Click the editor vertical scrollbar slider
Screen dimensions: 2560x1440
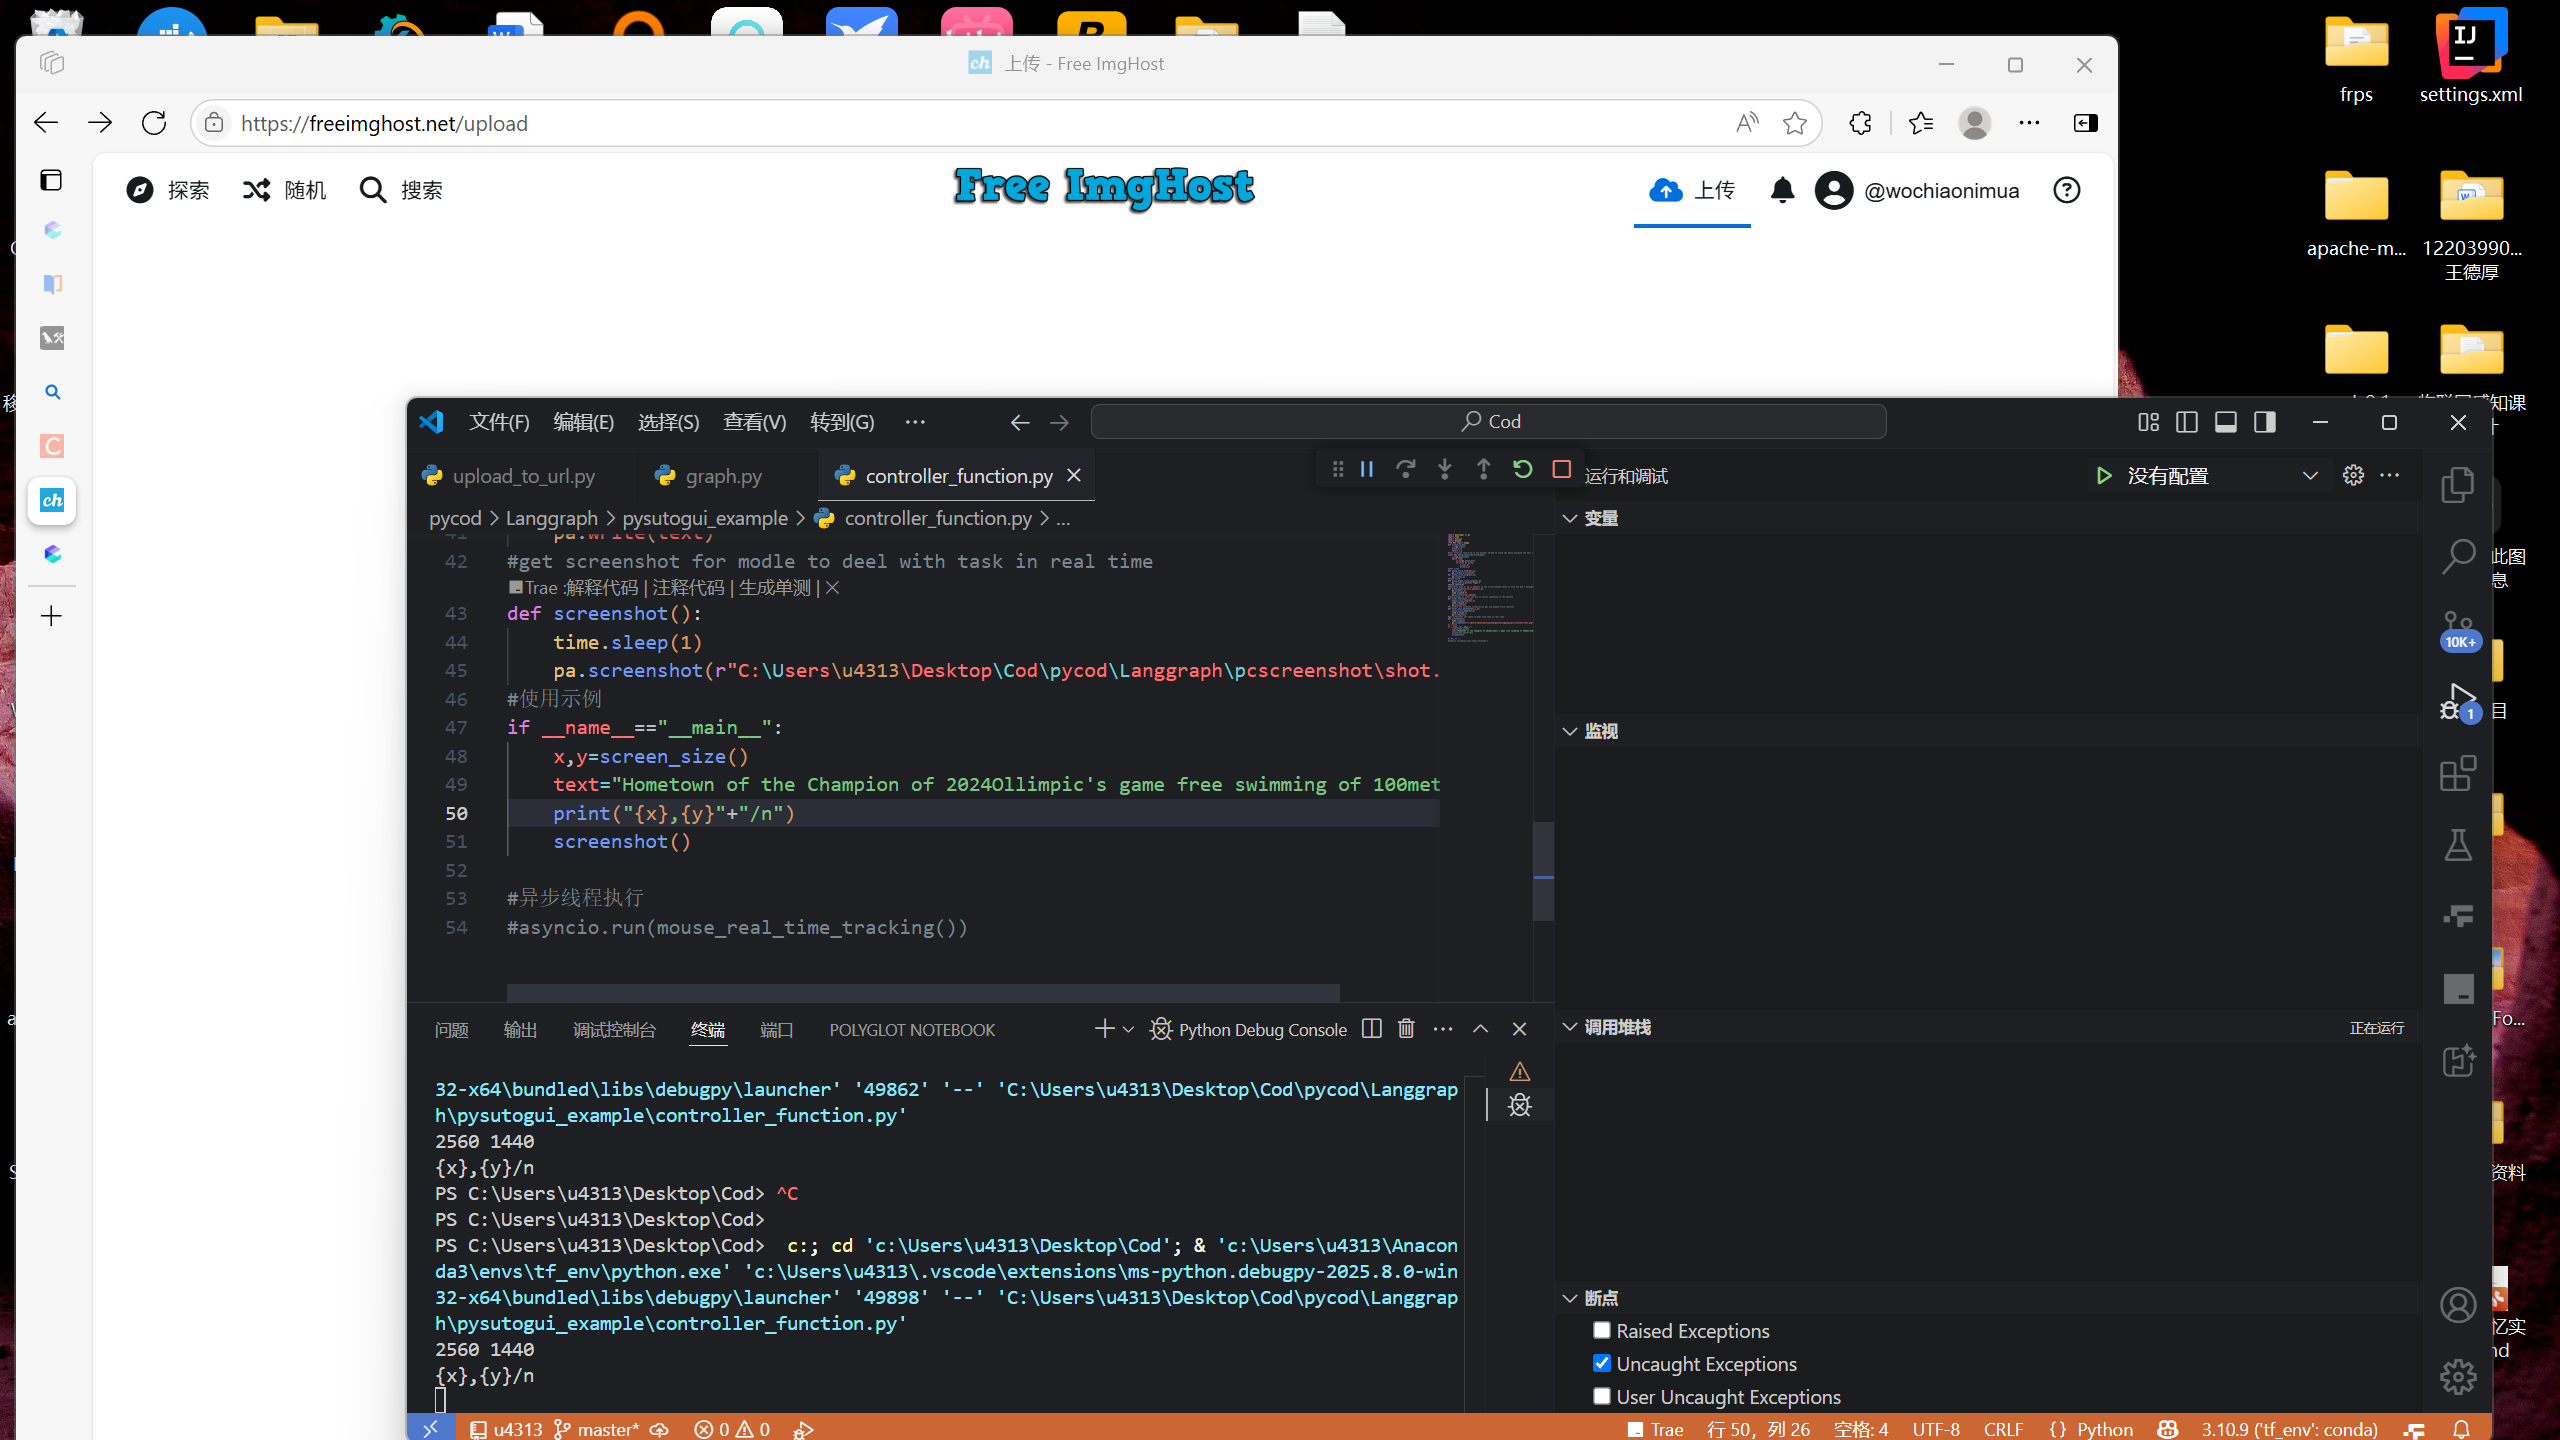[1543, 870]
